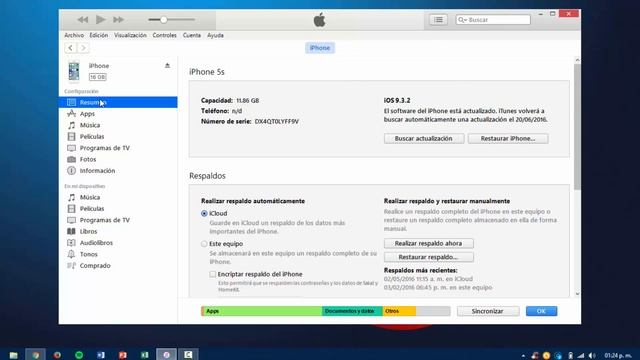Click the volume icon in system tray
The width and height of the screenshot is (640, 360).
(x=592, y=356)
